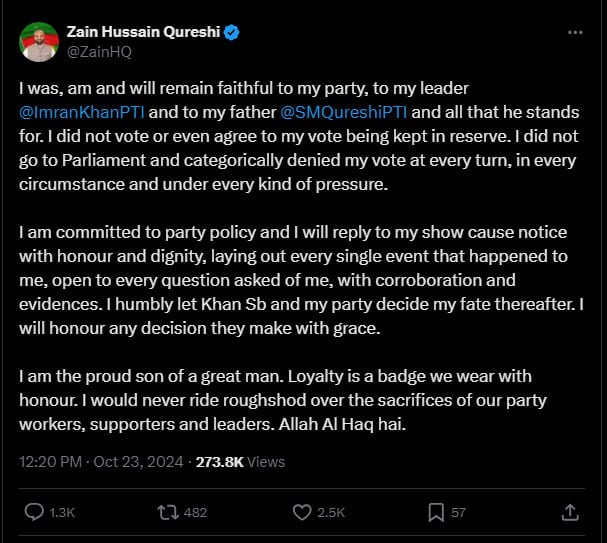Viewport: 607px width, 543px height.
Task: Click the 482 reposts count
Action: 195,512
